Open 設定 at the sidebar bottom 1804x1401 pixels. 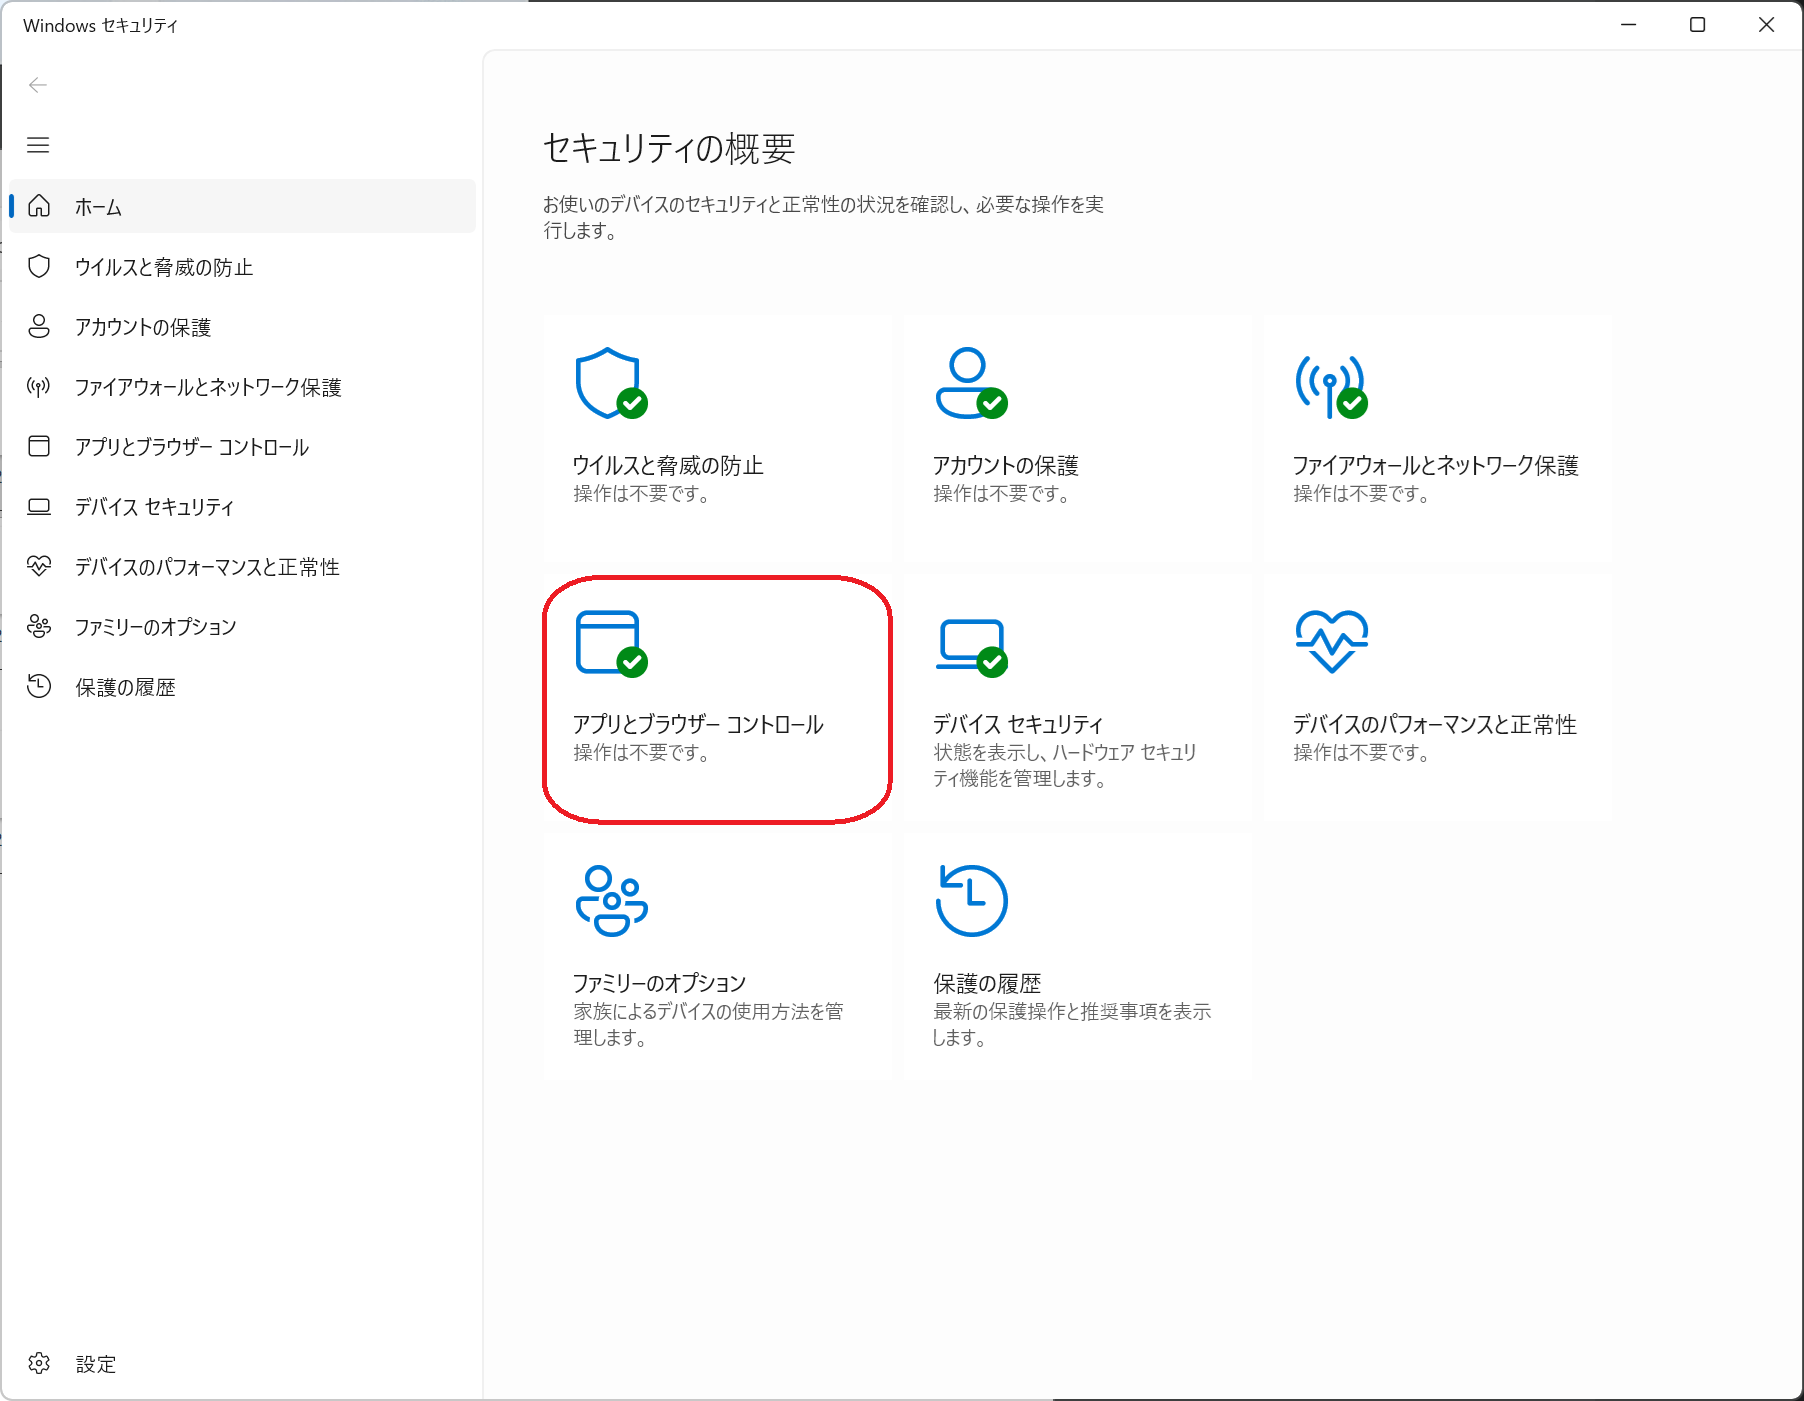tap(95, 1364)
